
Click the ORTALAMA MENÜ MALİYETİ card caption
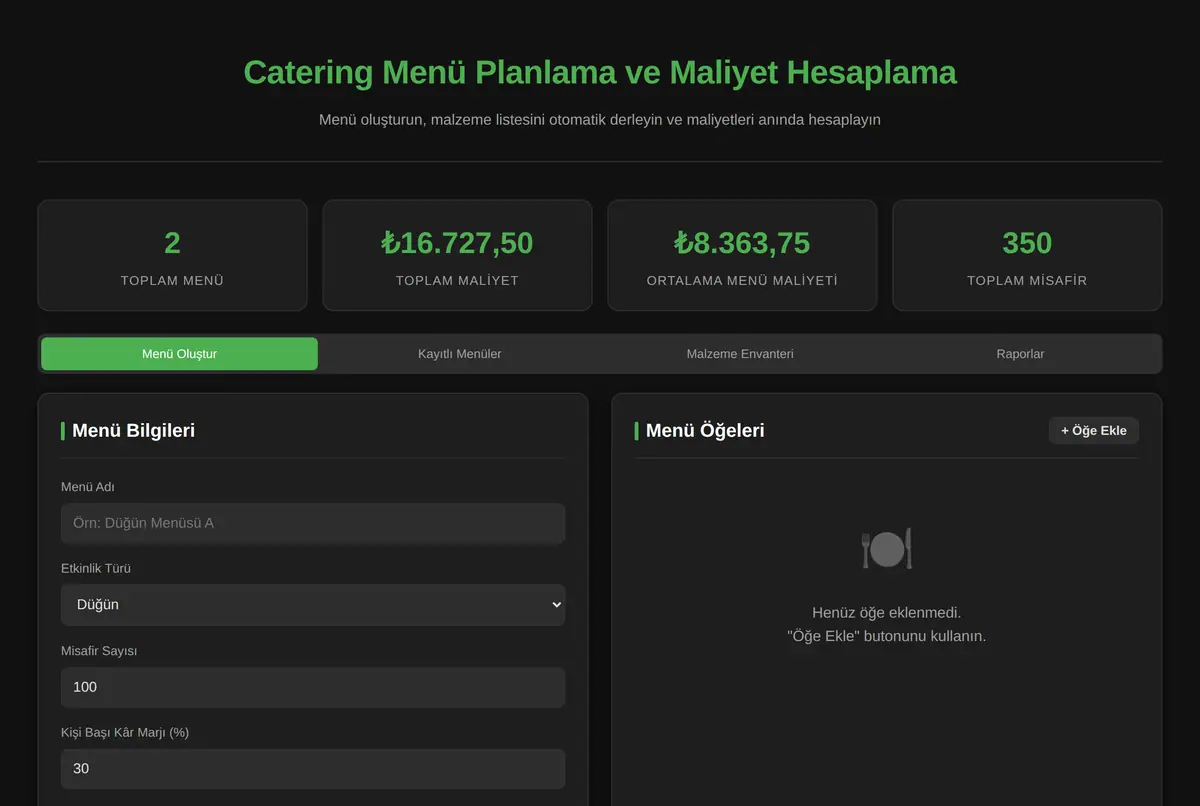point(742,281)
